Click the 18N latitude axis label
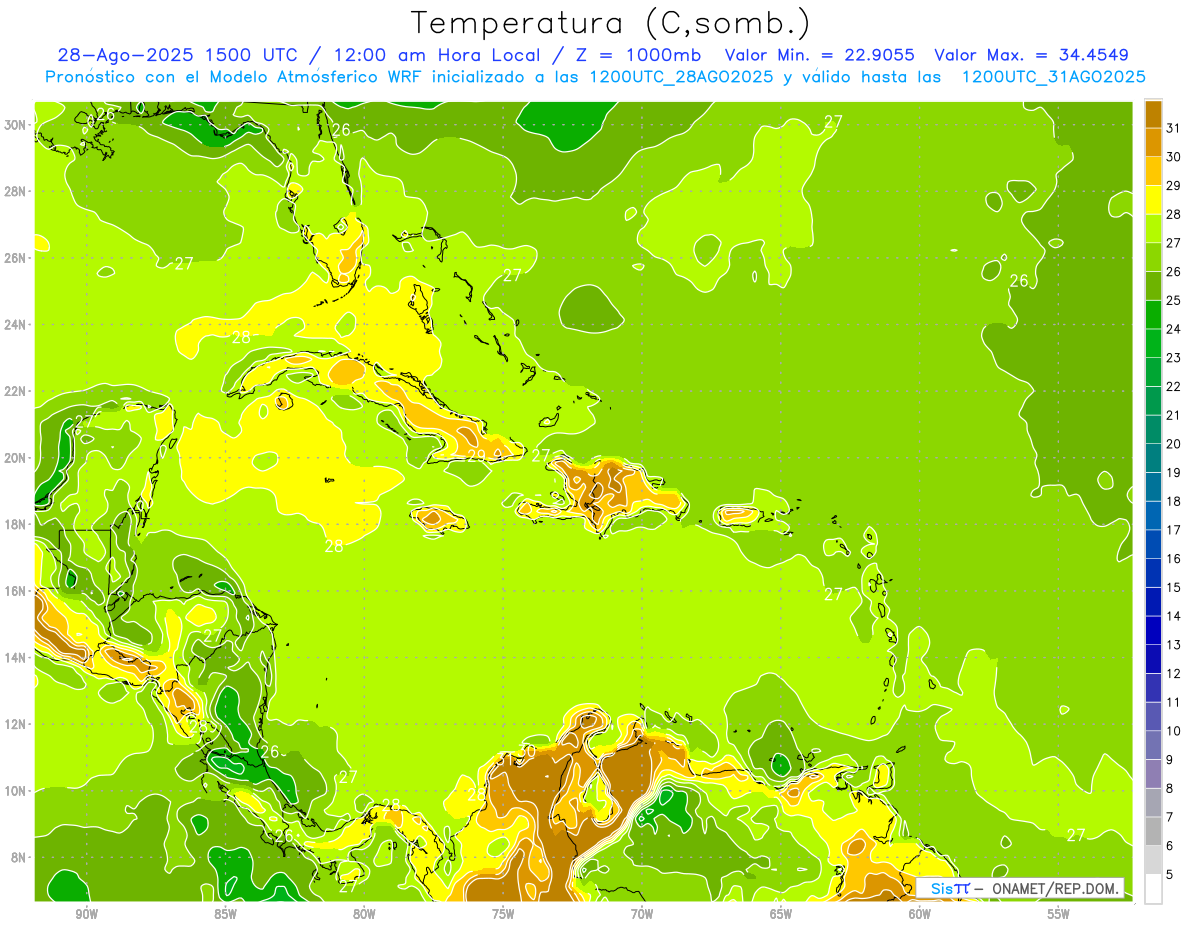Viewport: 1200px width, 927px height. (x=16, y=524)
